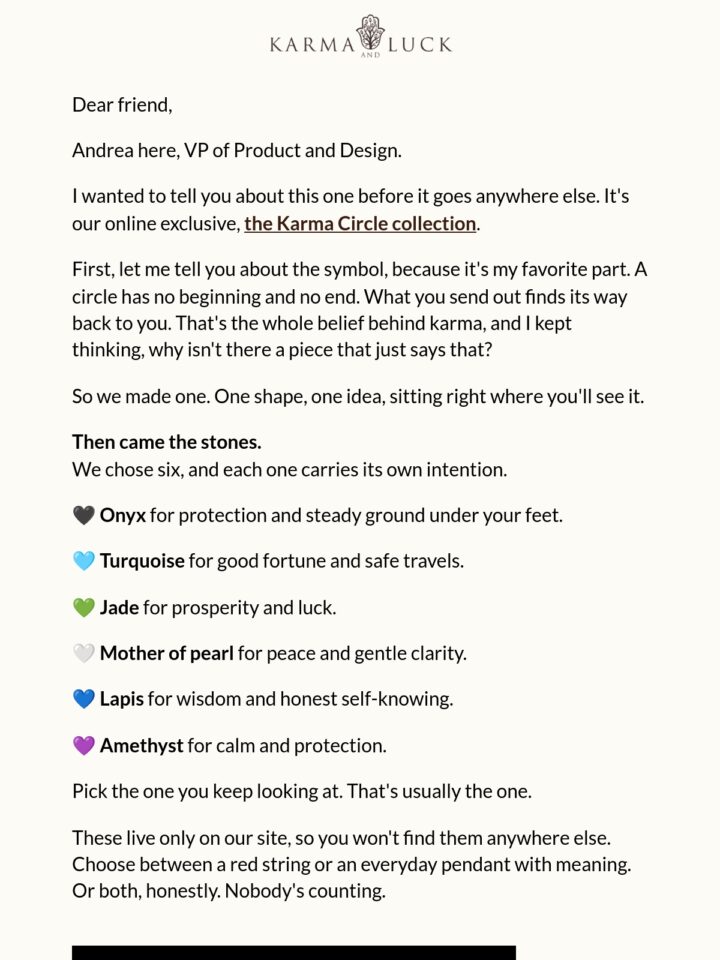Click the black button at the bottom
The height and width of the screenshot is (960, 720).
(x=294, y=953)
